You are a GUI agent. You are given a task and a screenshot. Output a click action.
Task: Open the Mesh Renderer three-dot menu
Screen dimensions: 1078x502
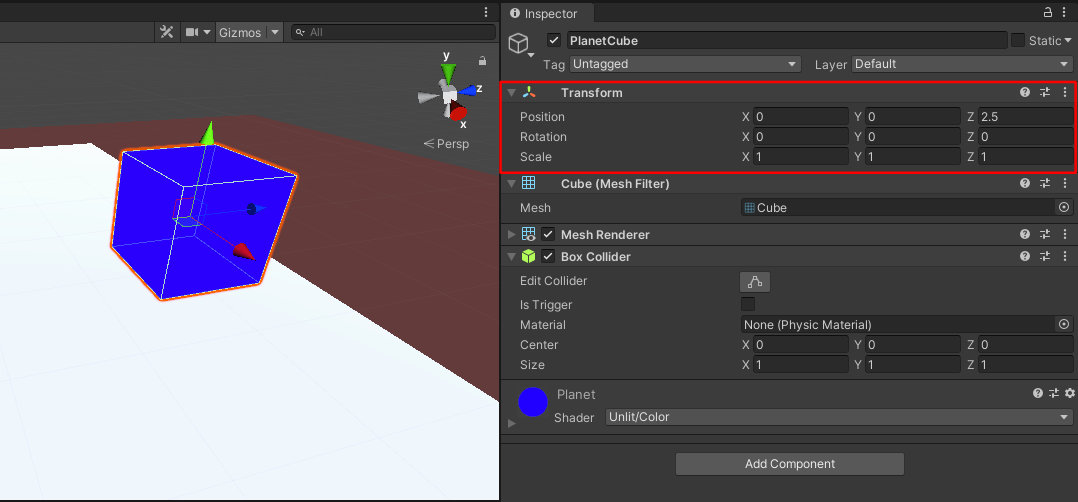[1065, 234]
